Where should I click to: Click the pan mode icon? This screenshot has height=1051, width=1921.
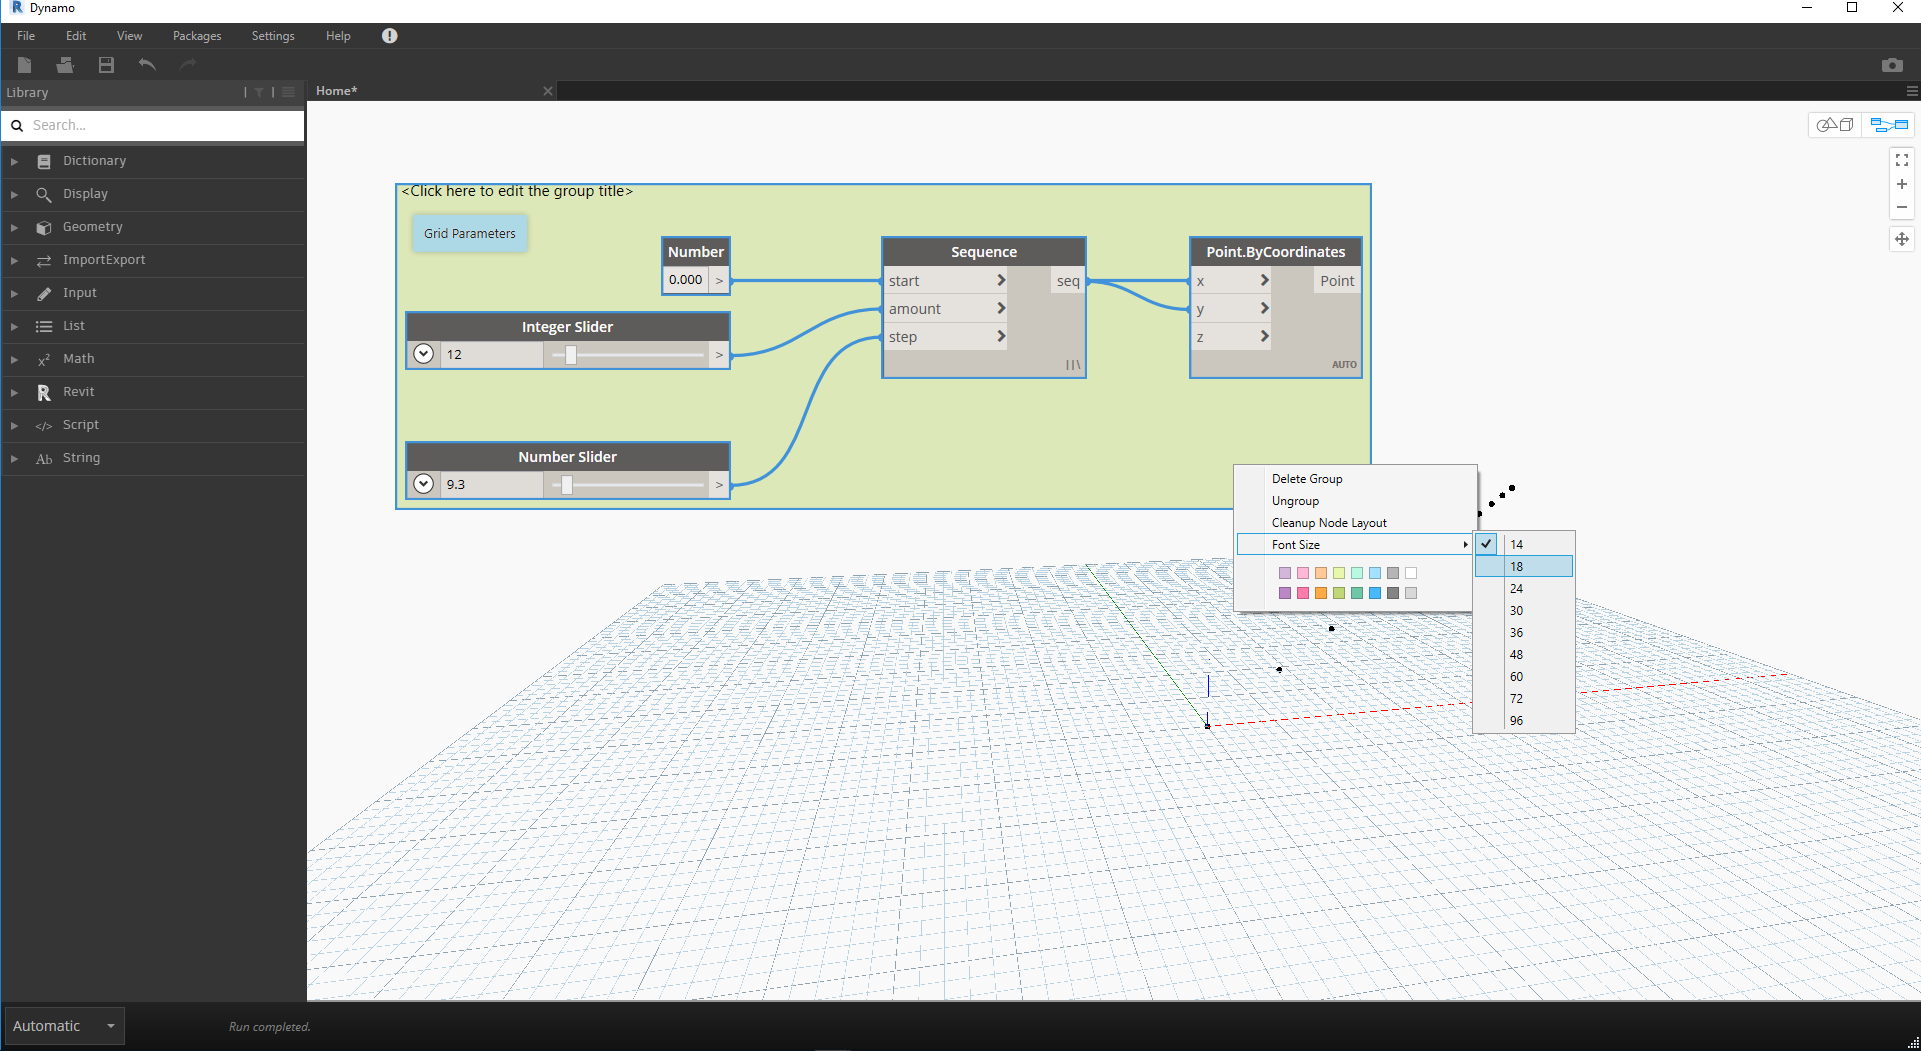tap(1901, 239)
